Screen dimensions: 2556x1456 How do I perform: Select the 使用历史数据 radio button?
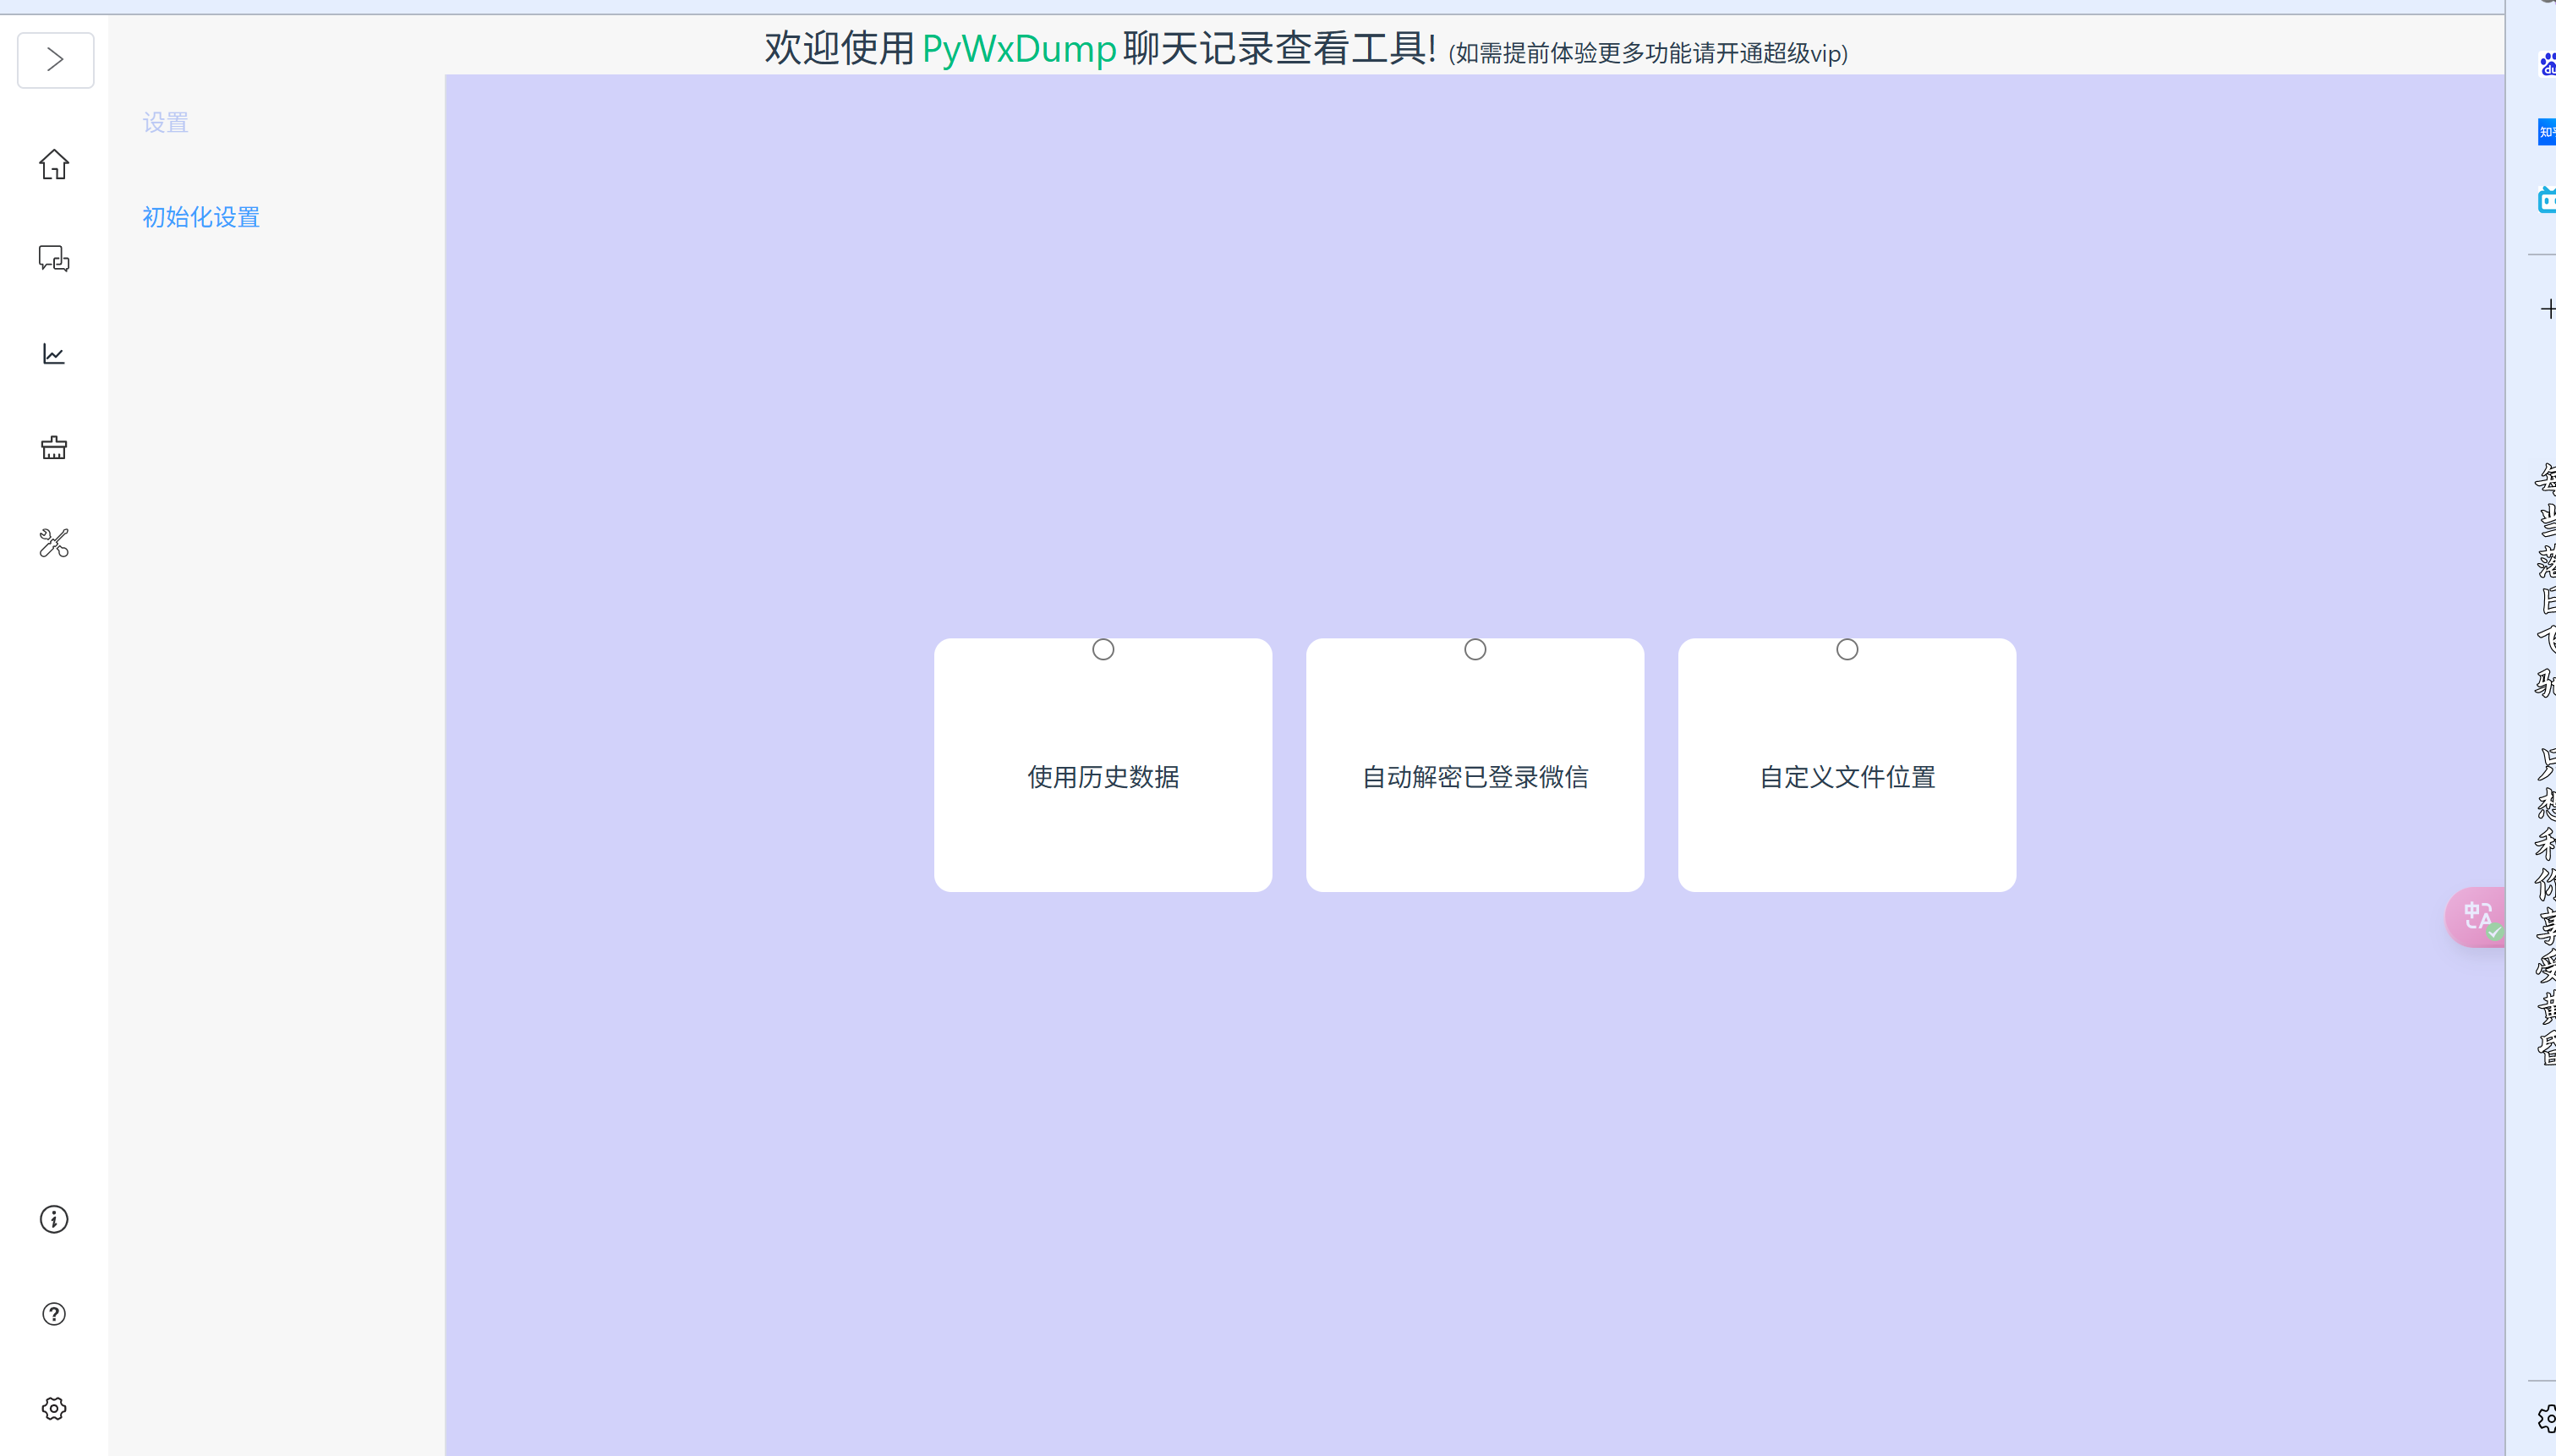point(1103,650)
